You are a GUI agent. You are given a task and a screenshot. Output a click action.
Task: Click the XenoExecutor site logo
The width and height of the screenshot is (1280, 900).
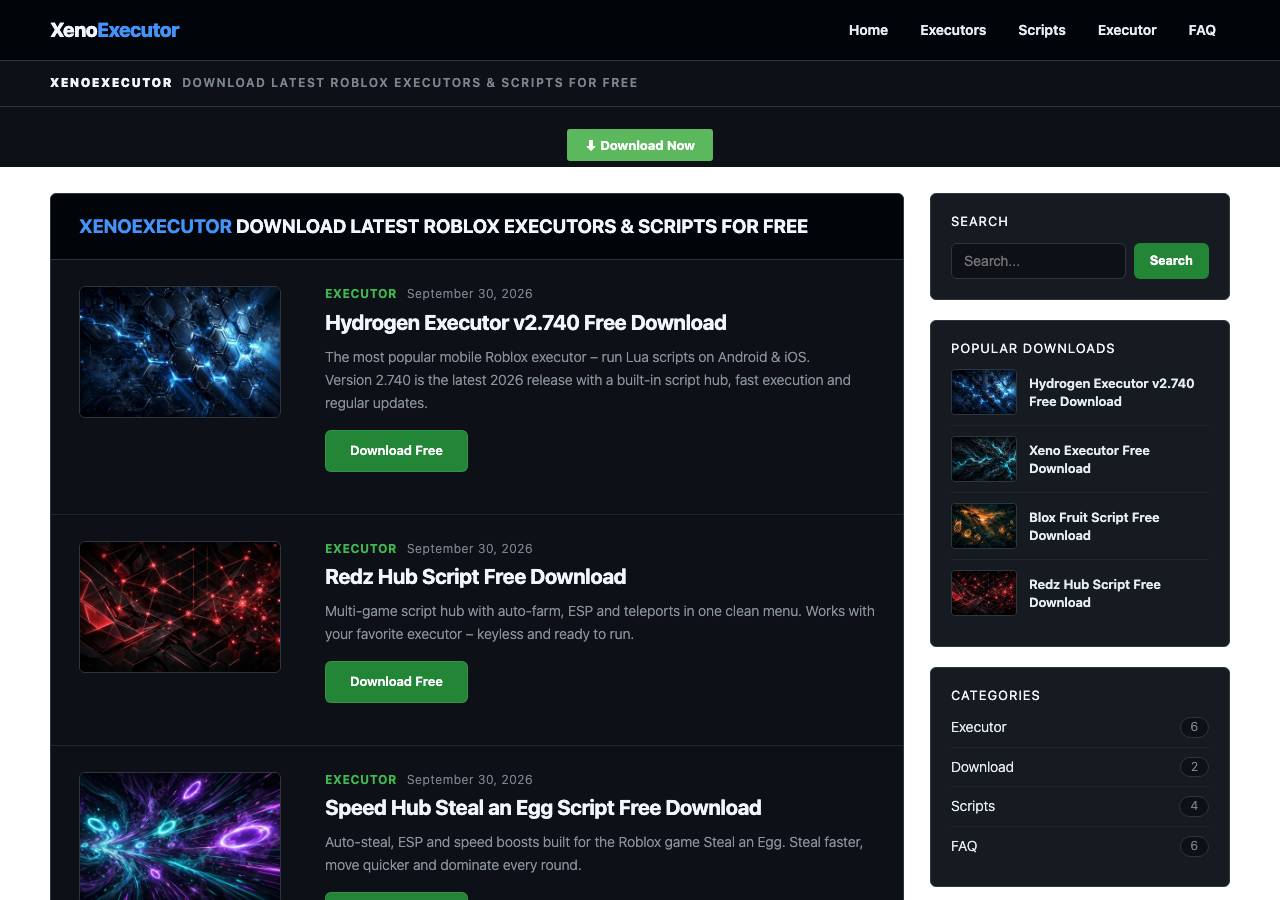click(x=115, y=30)
